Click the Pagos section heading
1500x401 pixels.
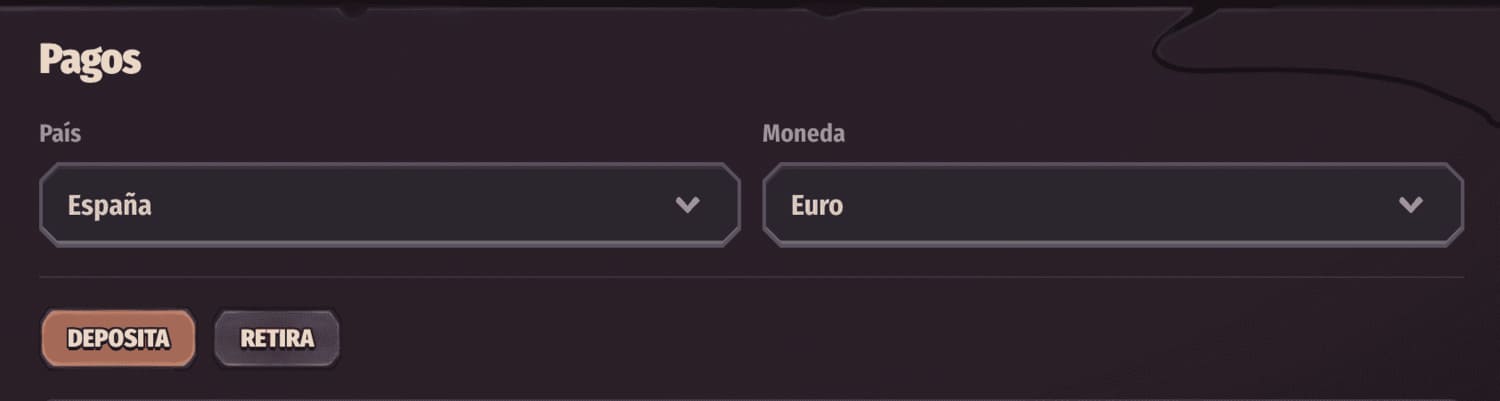(x=90, y=62)
